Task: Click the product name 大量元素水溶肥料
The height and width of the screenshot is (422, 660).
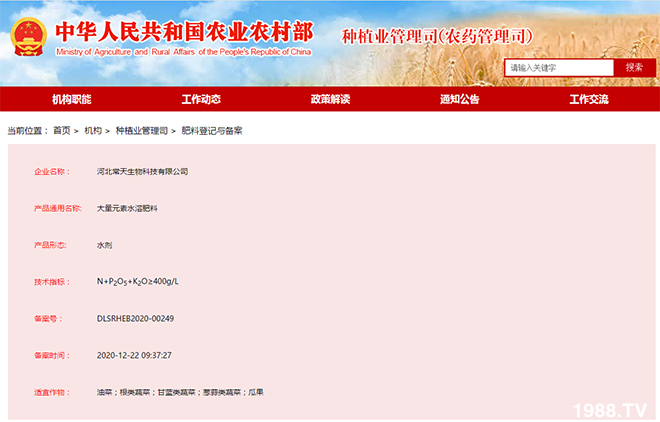Action: 127,208
